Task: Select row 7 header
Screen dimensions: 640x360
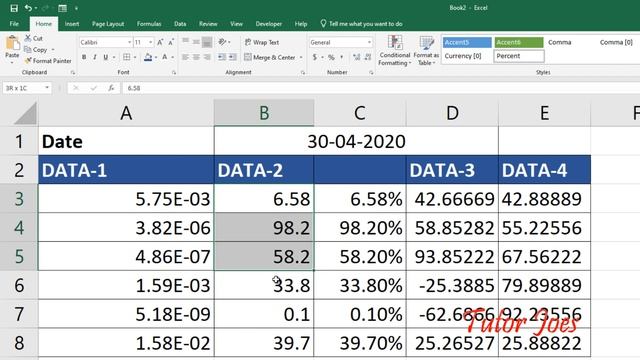Action: (19, 314)
